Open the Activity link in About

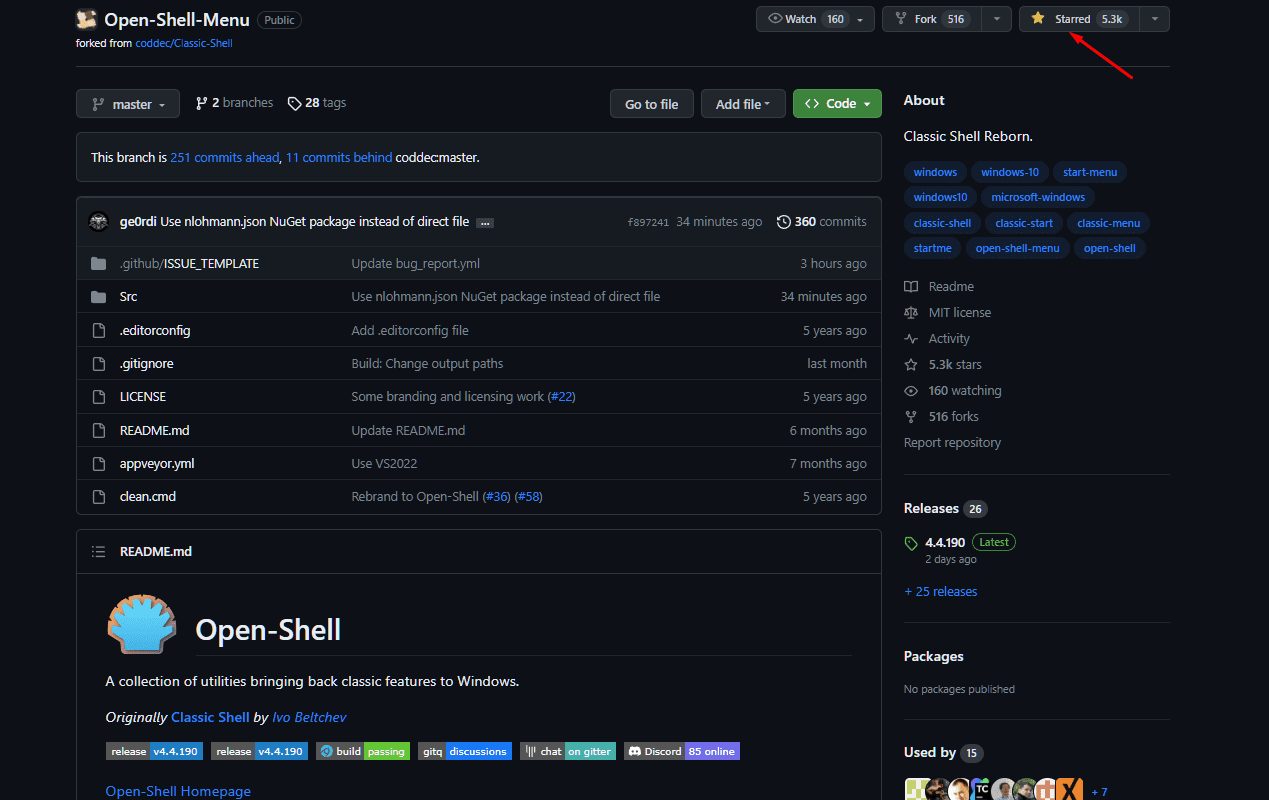coord(937,339)
